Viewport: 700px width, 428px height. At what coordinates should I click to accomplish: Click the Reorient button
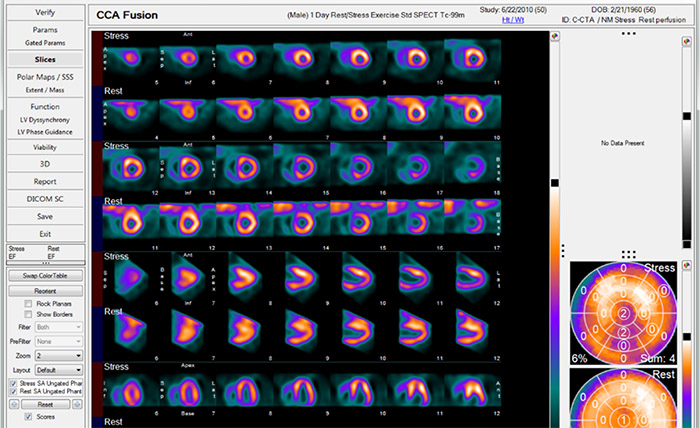pos(46,291)
